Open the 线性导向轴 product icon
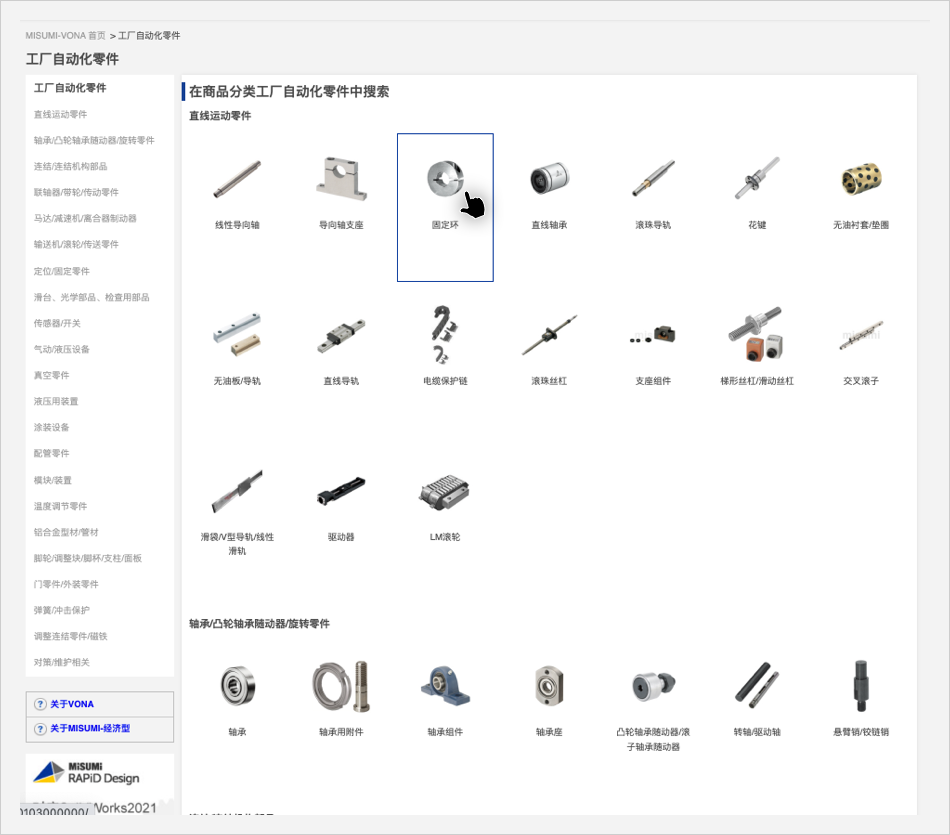The height and width of the screenshot is (835, 950). tap(237, 180)
